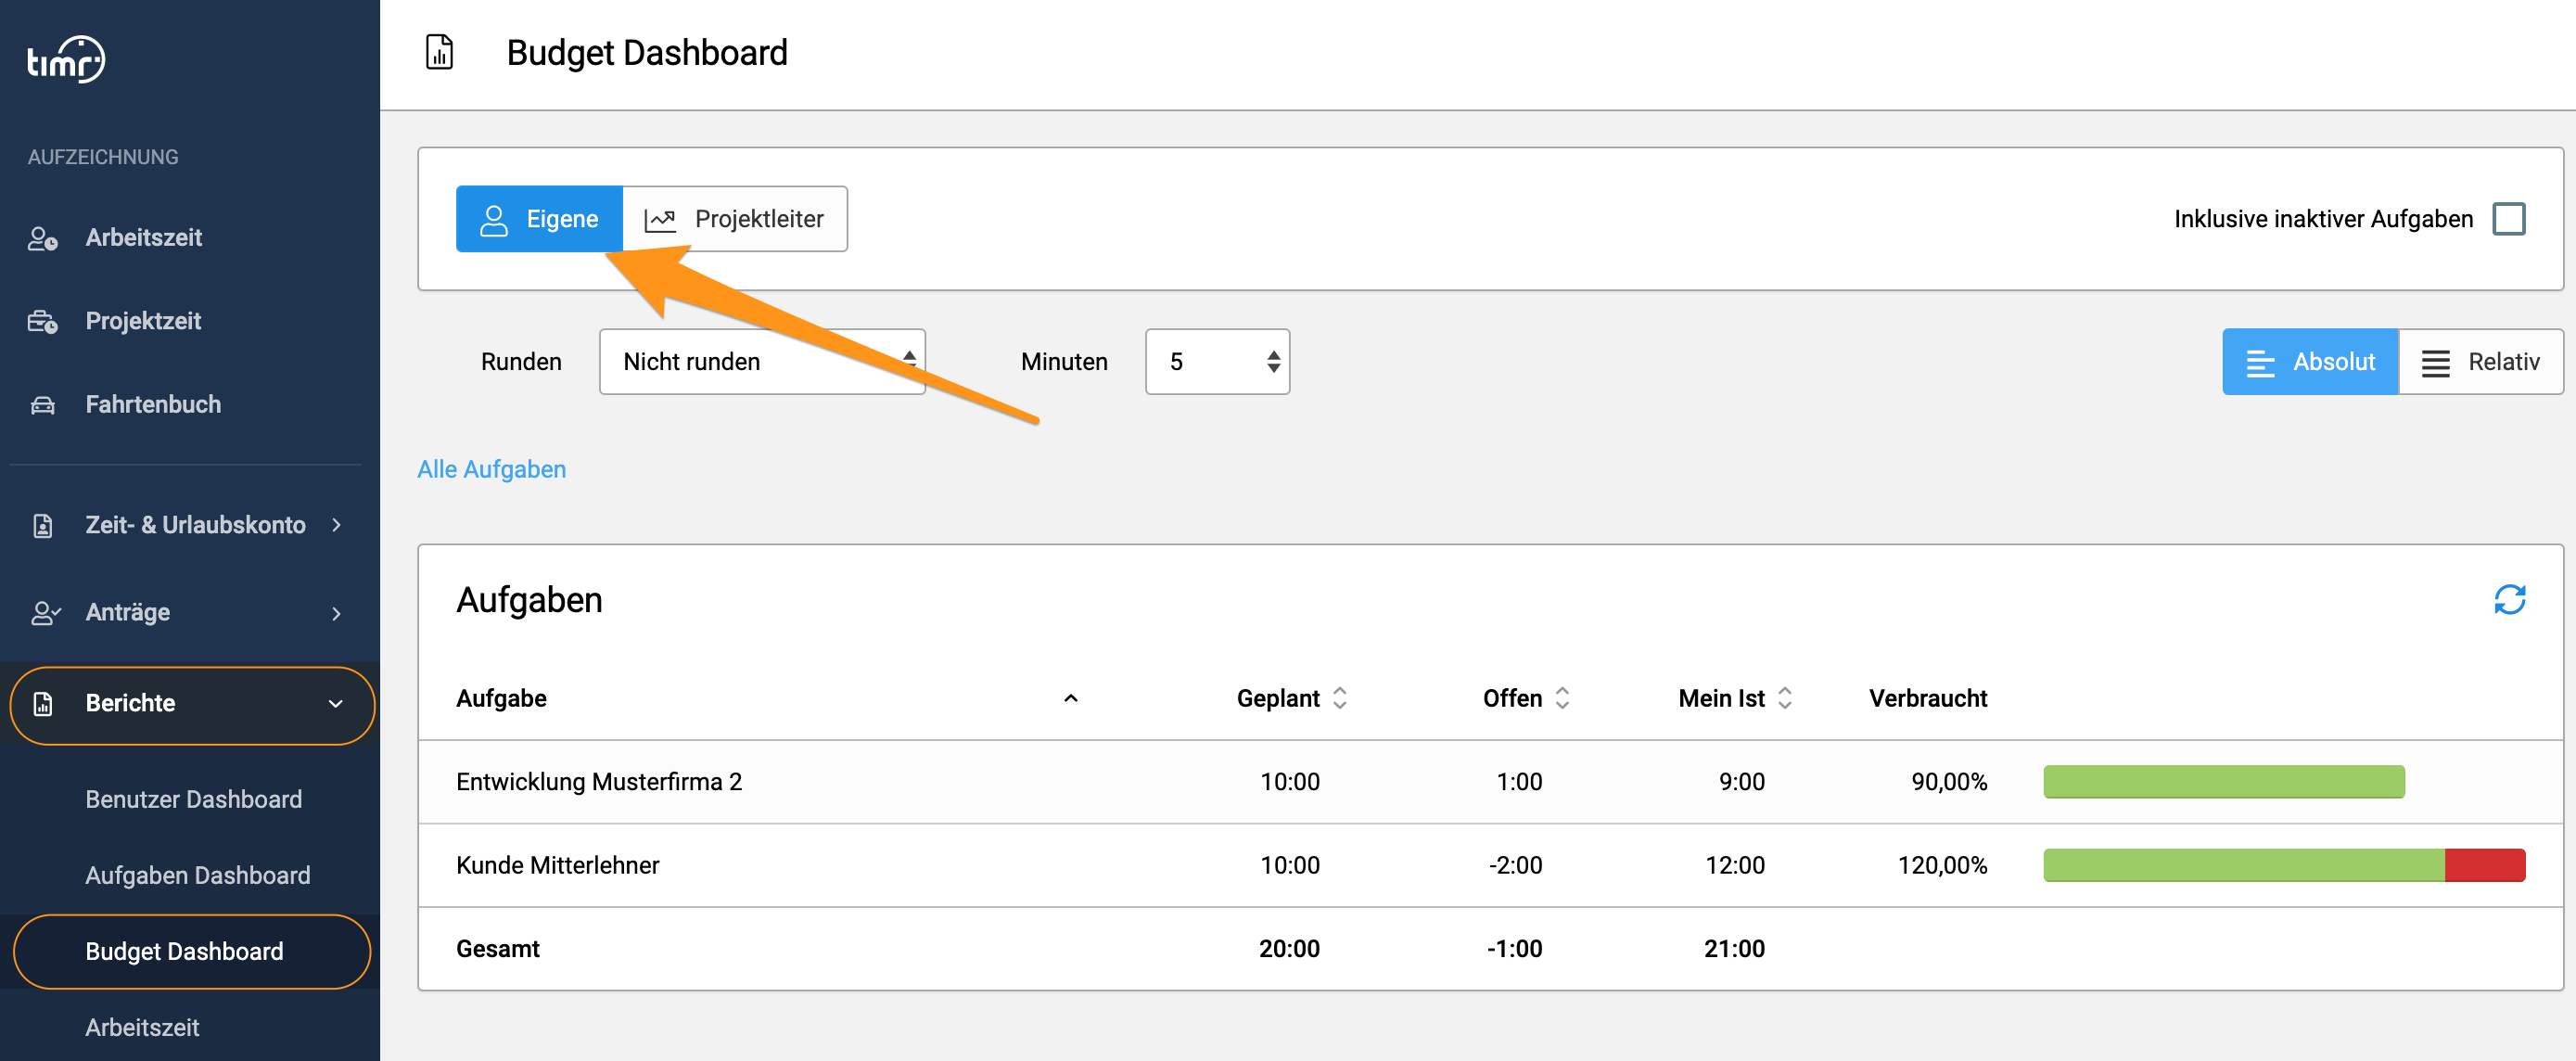Click the bars icon in Absolut button
Viewport: 2576px width, 1061px height.
(2260, 362)
